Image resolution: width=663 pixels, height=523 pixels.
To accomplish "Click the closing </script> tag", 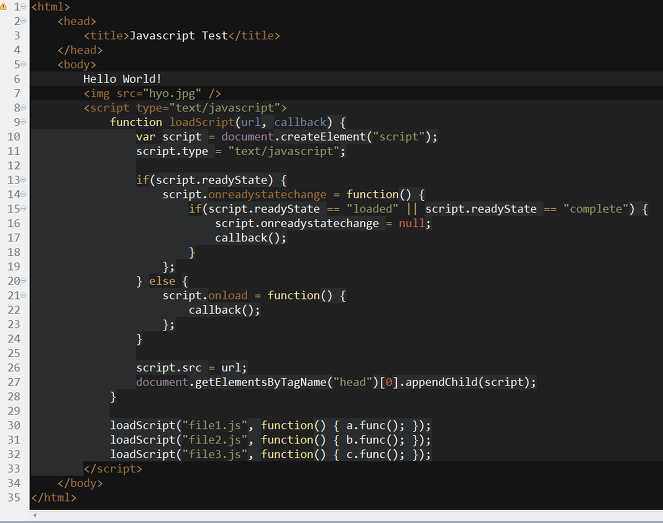I will pyautogui.click(x=113, y=469).
